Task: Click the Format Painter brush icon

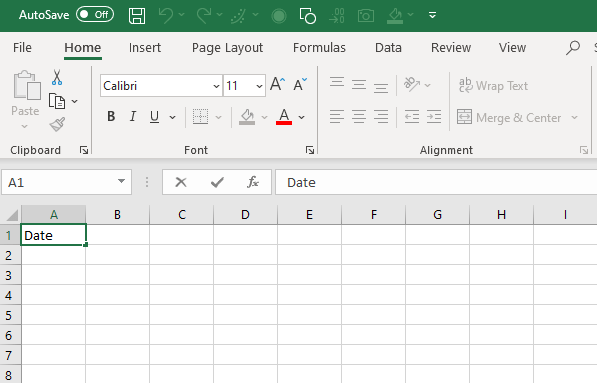Action: tap(57, 124)
